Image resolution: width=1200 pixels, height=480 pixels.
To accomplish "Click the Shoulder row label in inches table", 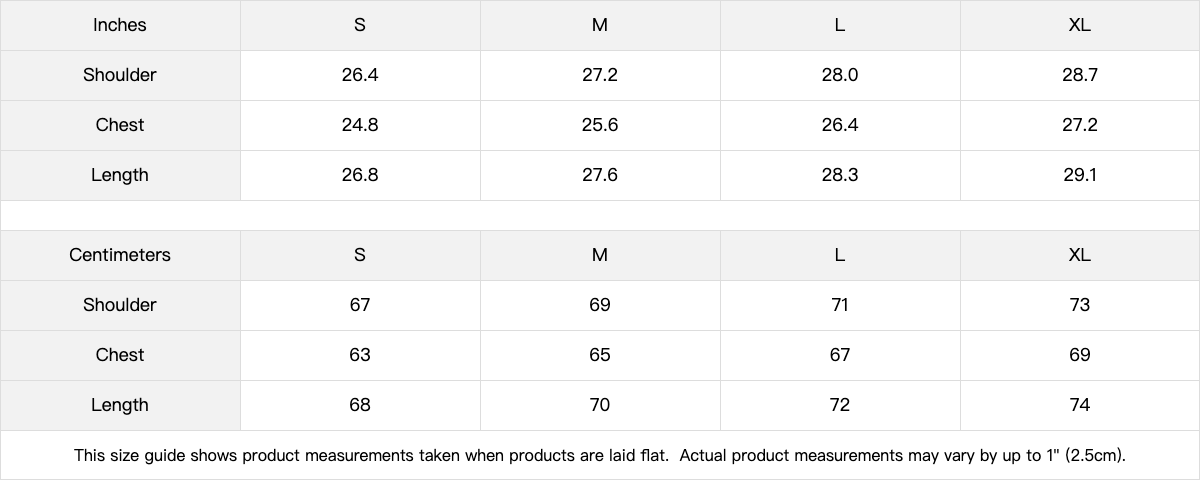I will point(120,75).
